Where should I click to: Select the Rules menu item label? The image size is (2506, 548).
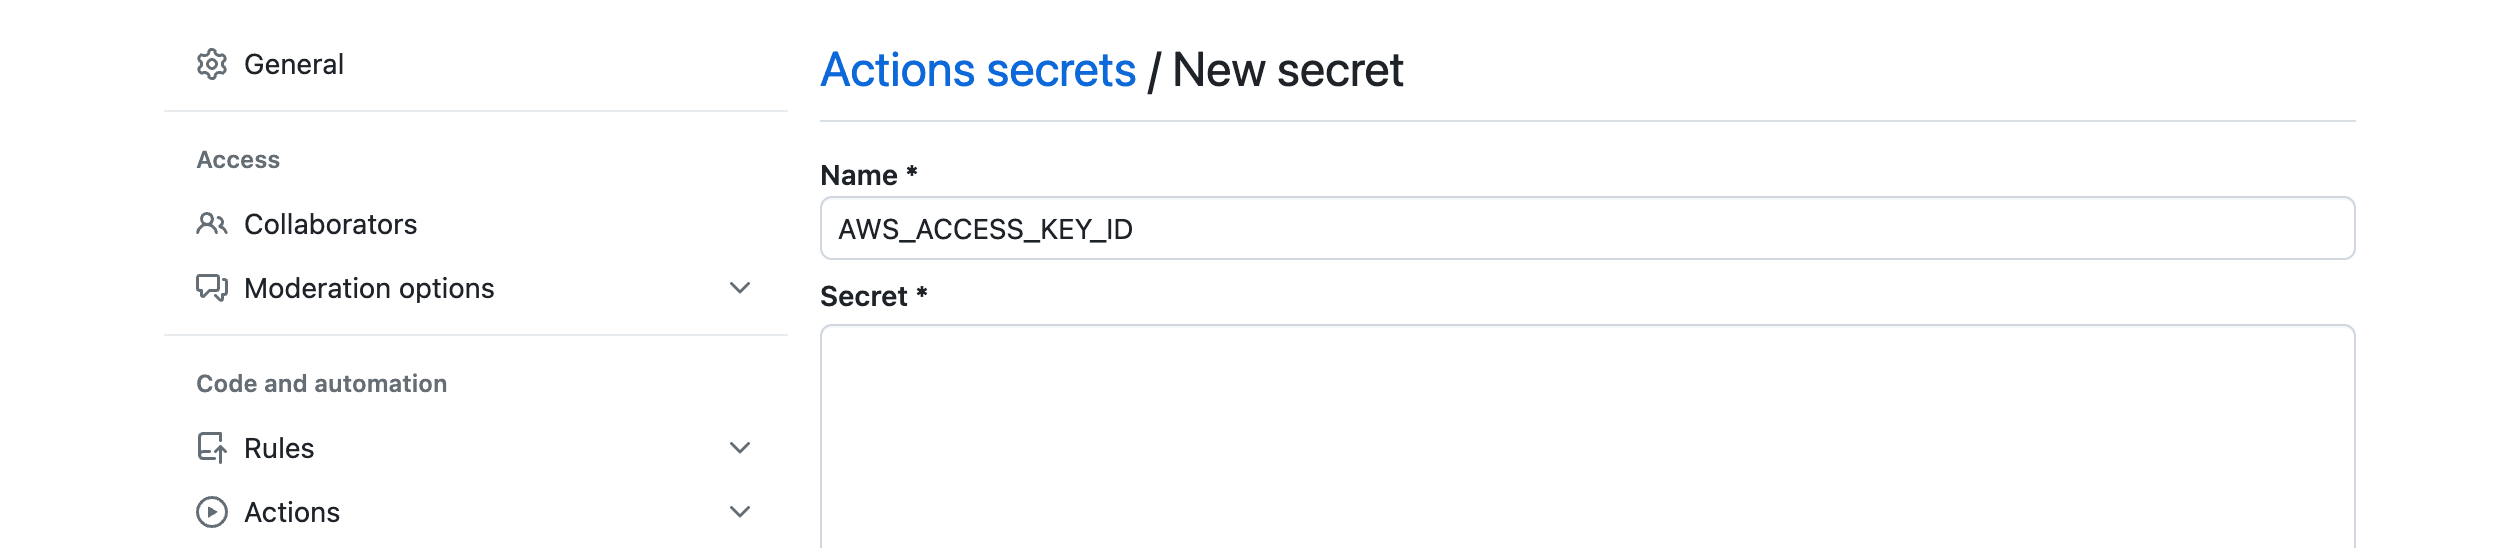tap(279, 448)
